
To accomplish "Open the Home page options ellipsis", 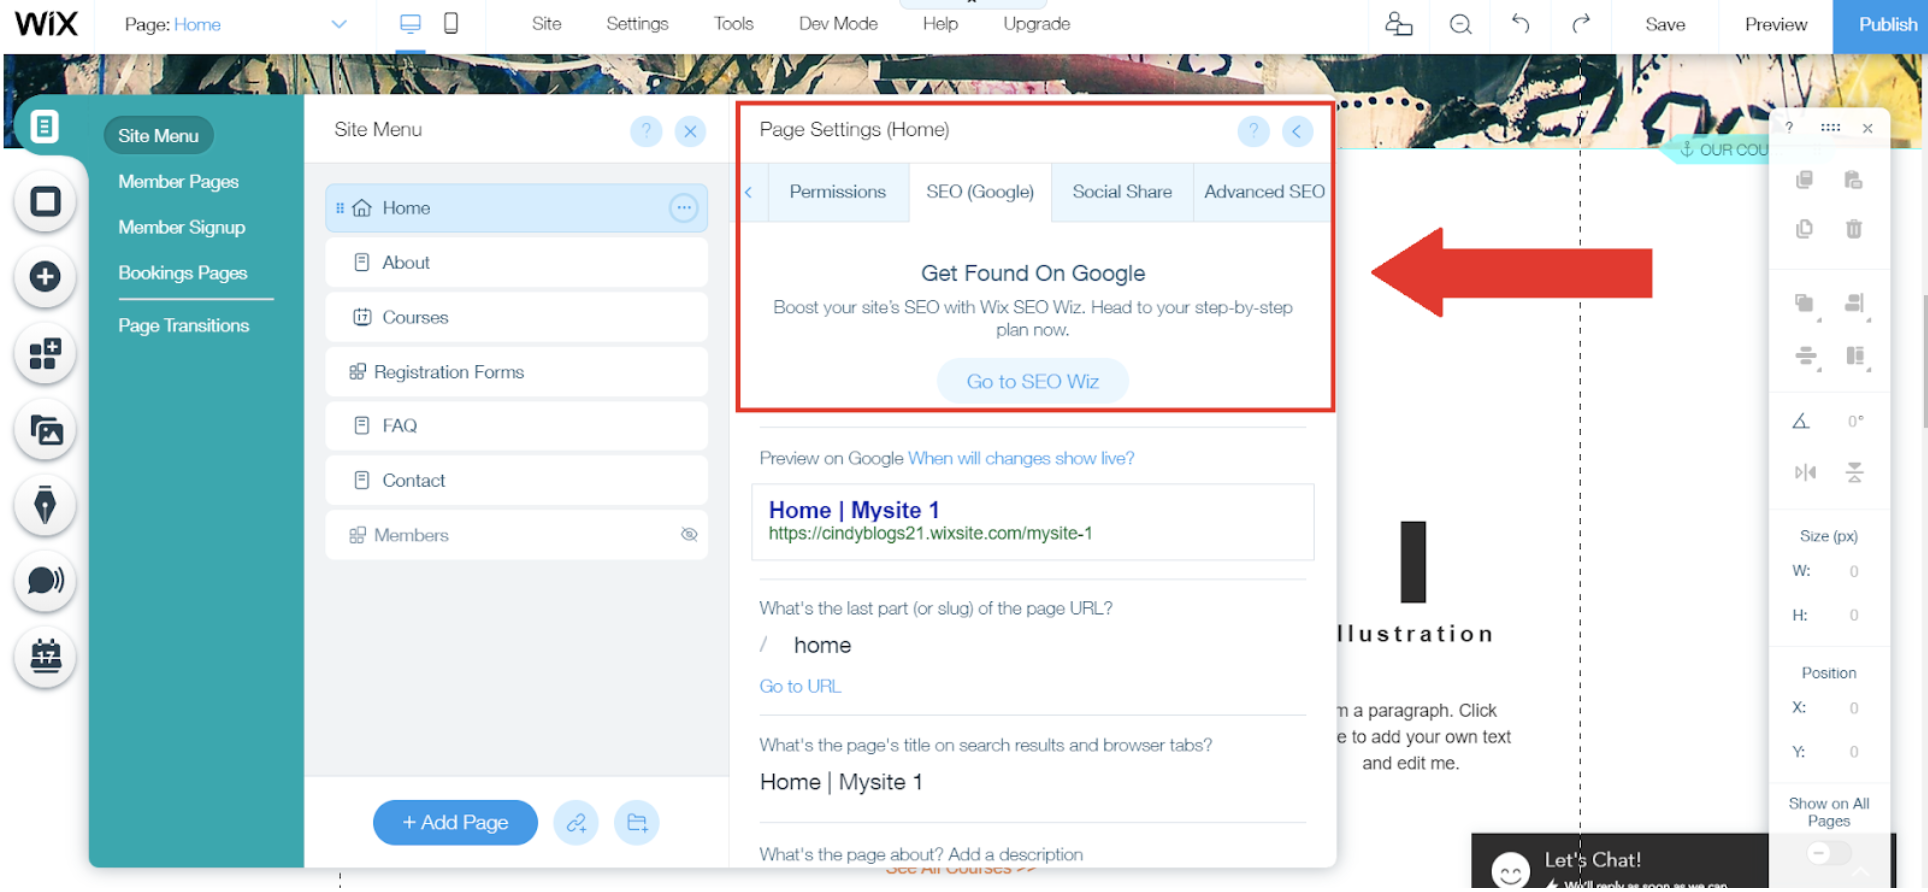I will (x=684, y=208).
